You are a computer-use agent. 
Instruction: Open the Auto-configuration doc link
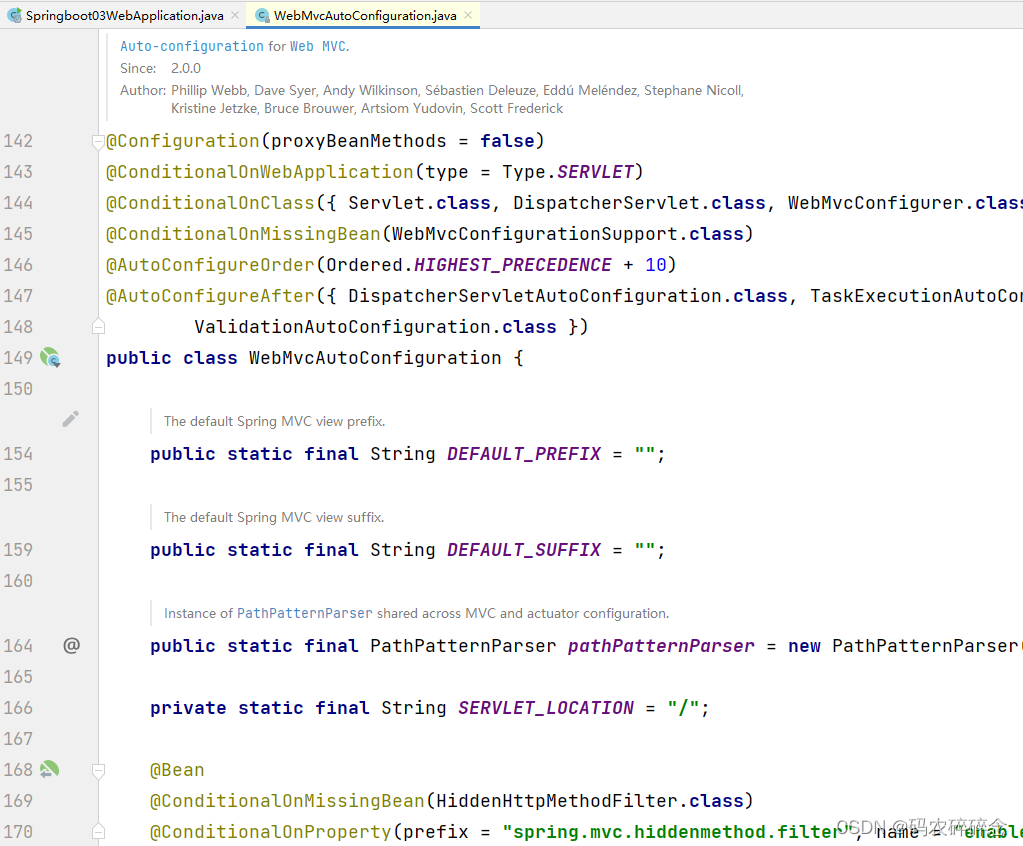click(192, 46)
